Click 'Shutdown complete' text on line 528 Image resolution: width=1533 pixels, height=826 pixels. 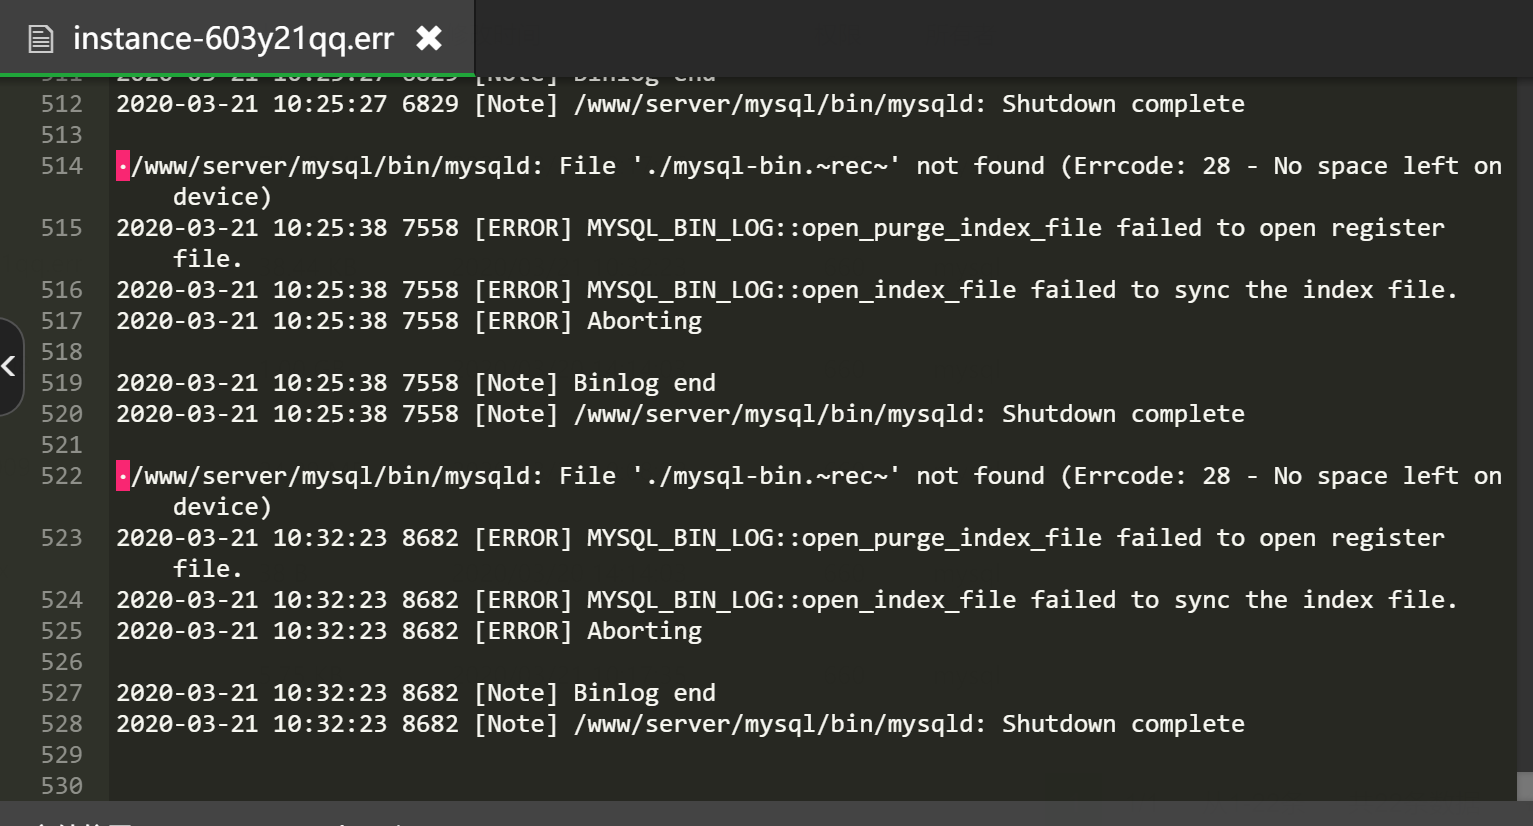pyautogui.click(x=1123, y=724)
